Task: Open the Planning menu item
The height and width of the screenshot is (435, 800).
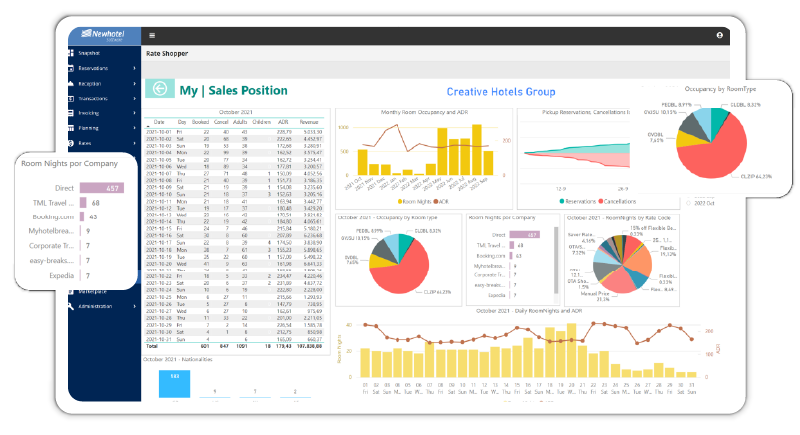Action: (88, 128)
